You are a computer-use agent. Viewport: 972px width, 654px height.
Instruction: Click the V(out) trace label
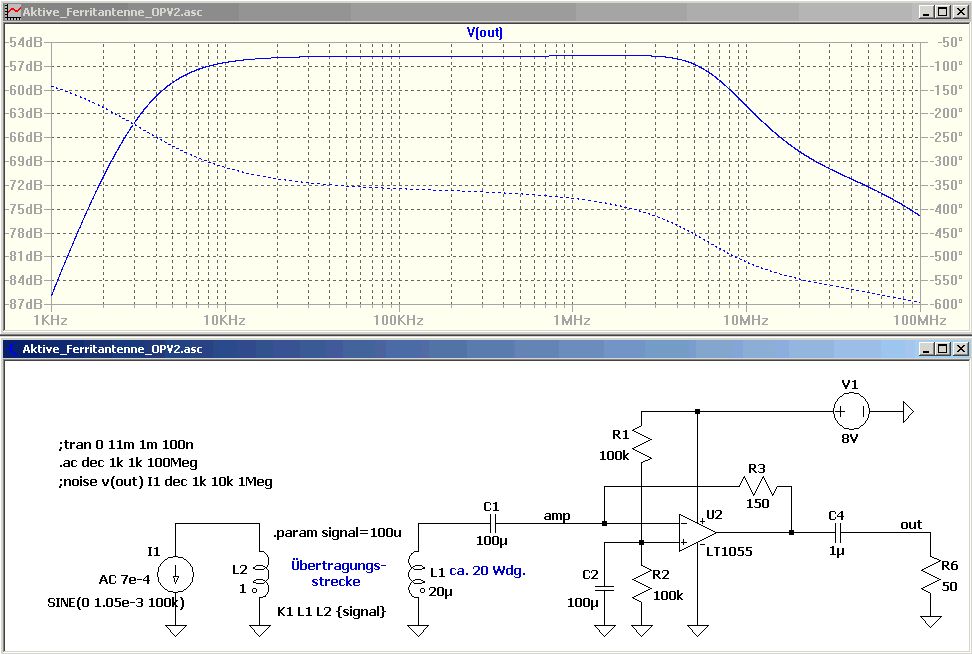coord(485,32)
